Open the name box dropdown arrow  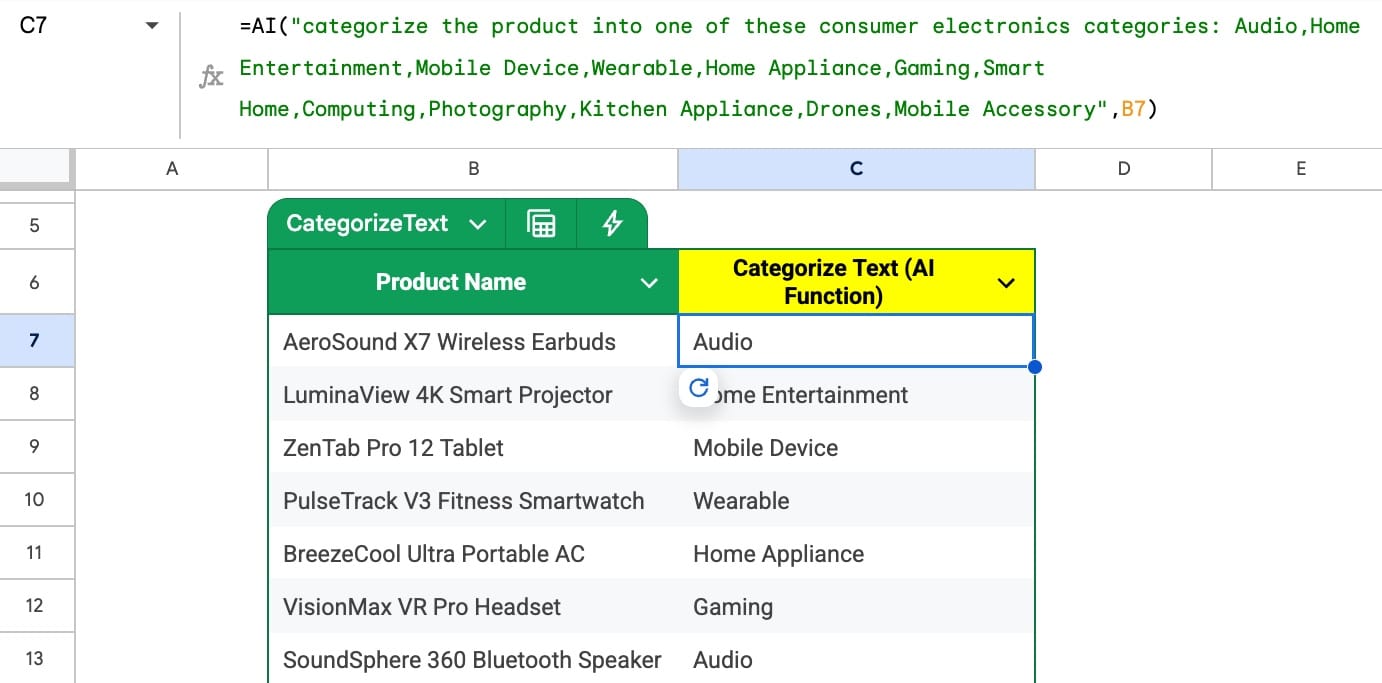tap(152, 25)
